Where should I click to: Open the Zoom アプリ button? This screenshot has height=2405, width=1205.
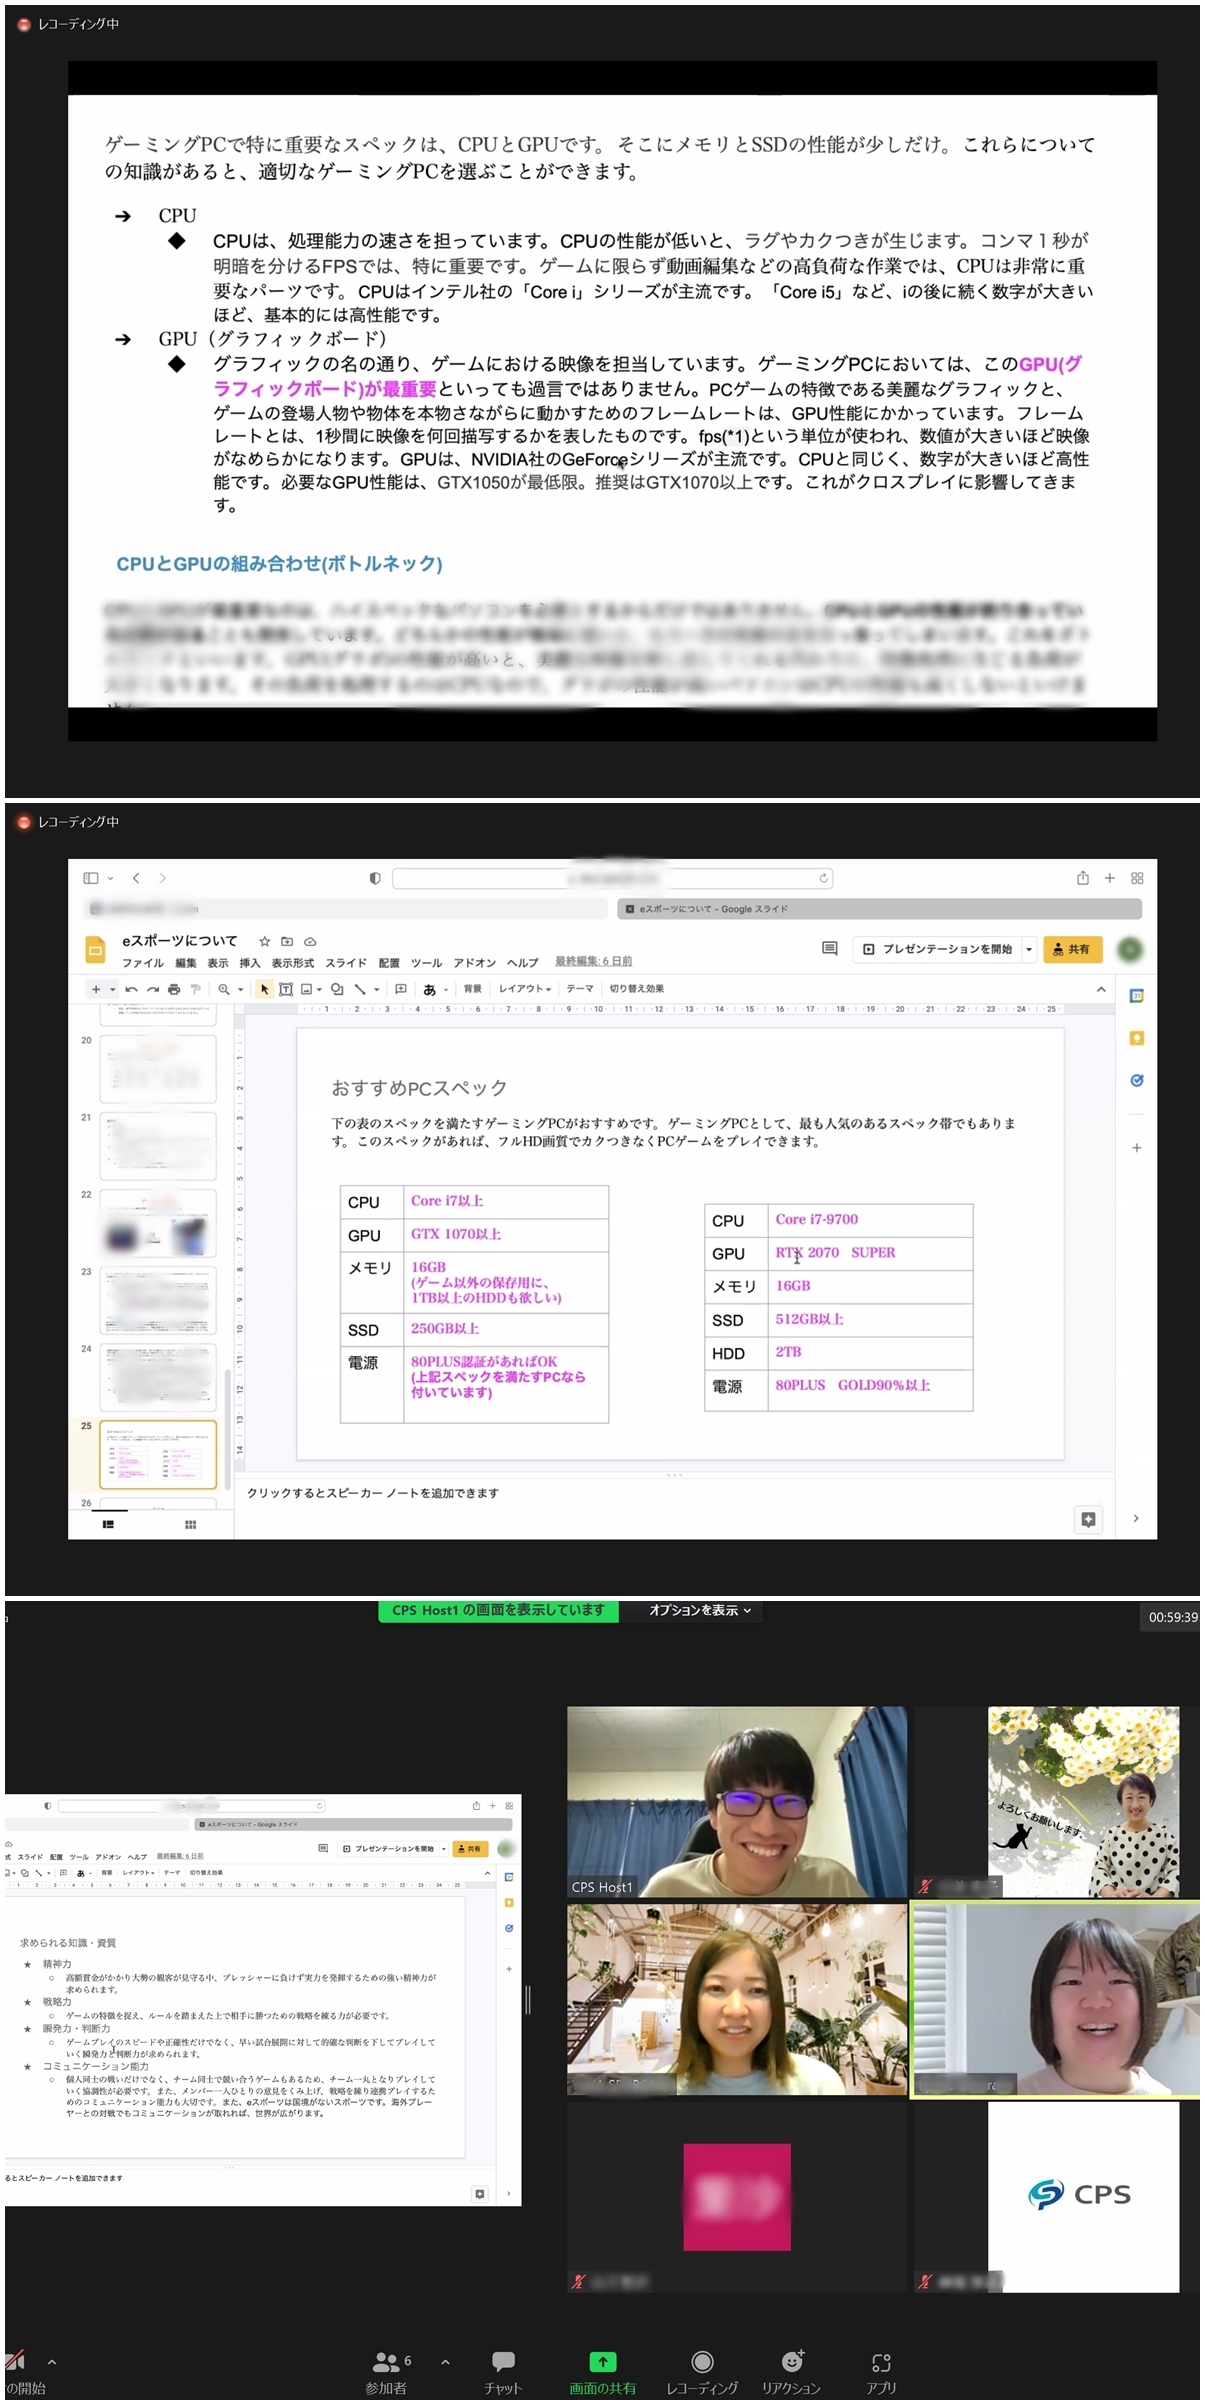881,2373
